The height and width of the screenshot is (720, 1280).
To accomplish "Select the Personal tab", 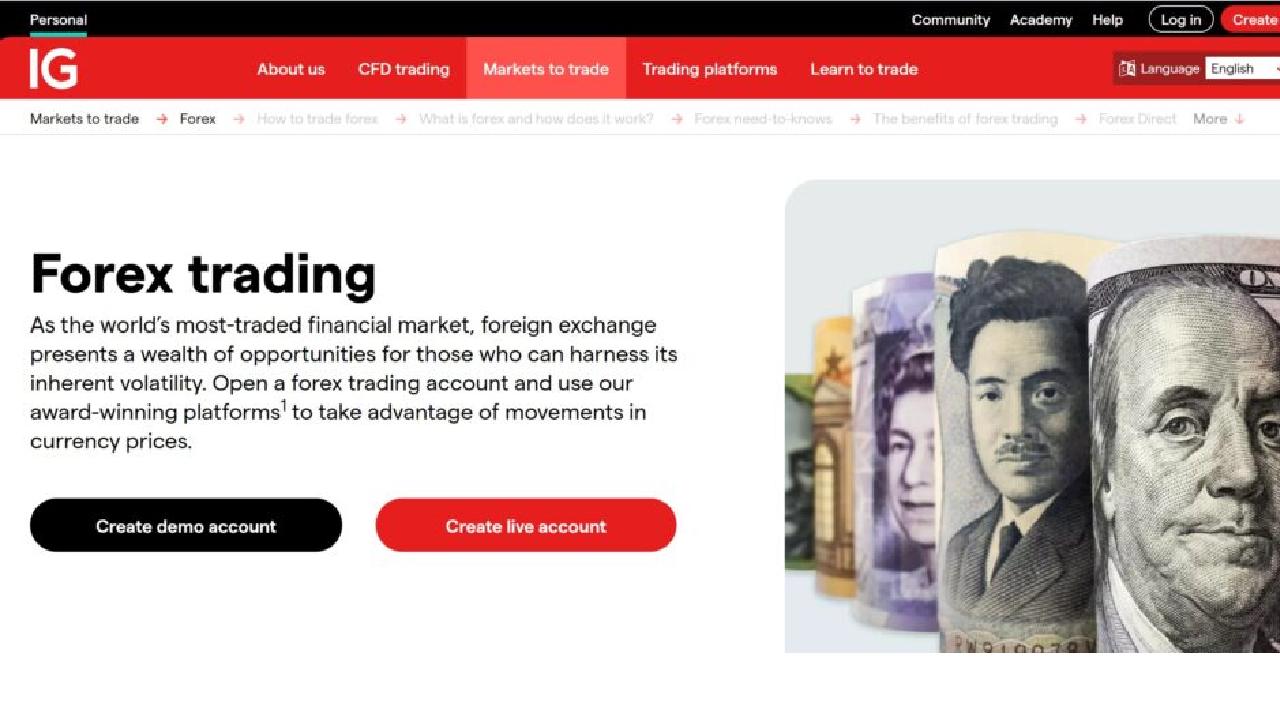I will coord(58,20).
